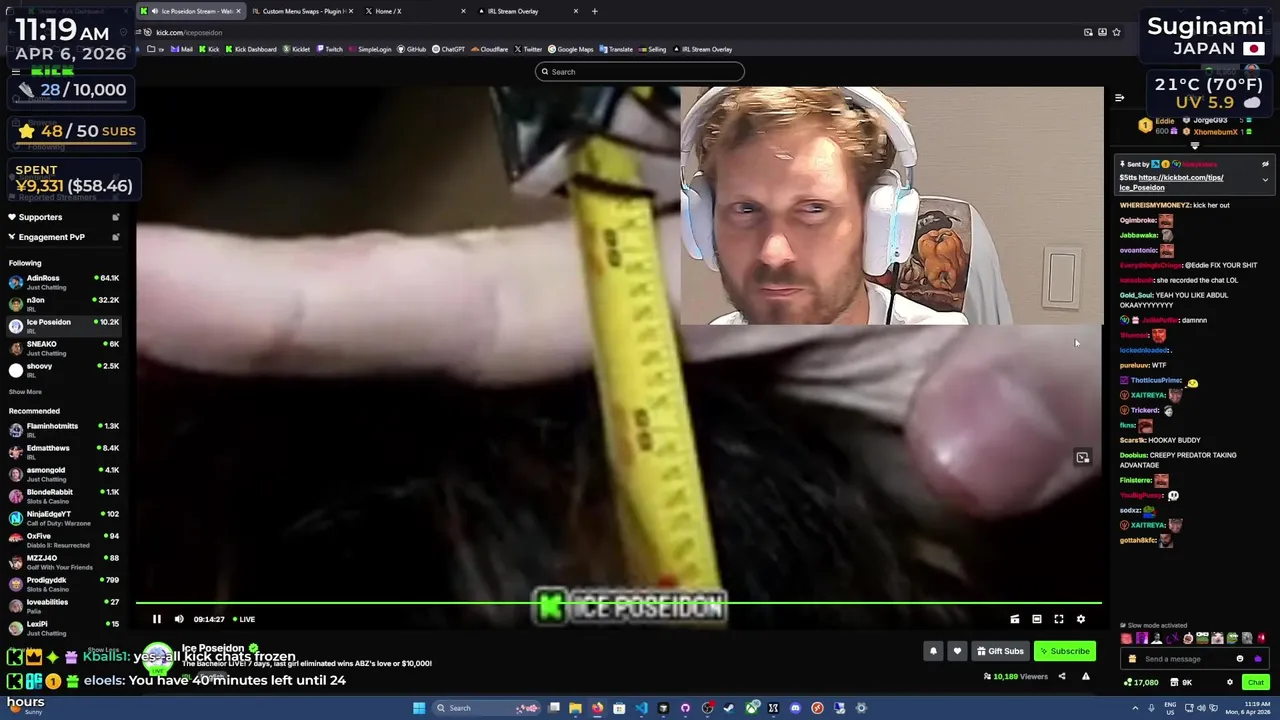Open the Twitch bookmark
This screenshot has height=720, width=1280.
[329, 49]
